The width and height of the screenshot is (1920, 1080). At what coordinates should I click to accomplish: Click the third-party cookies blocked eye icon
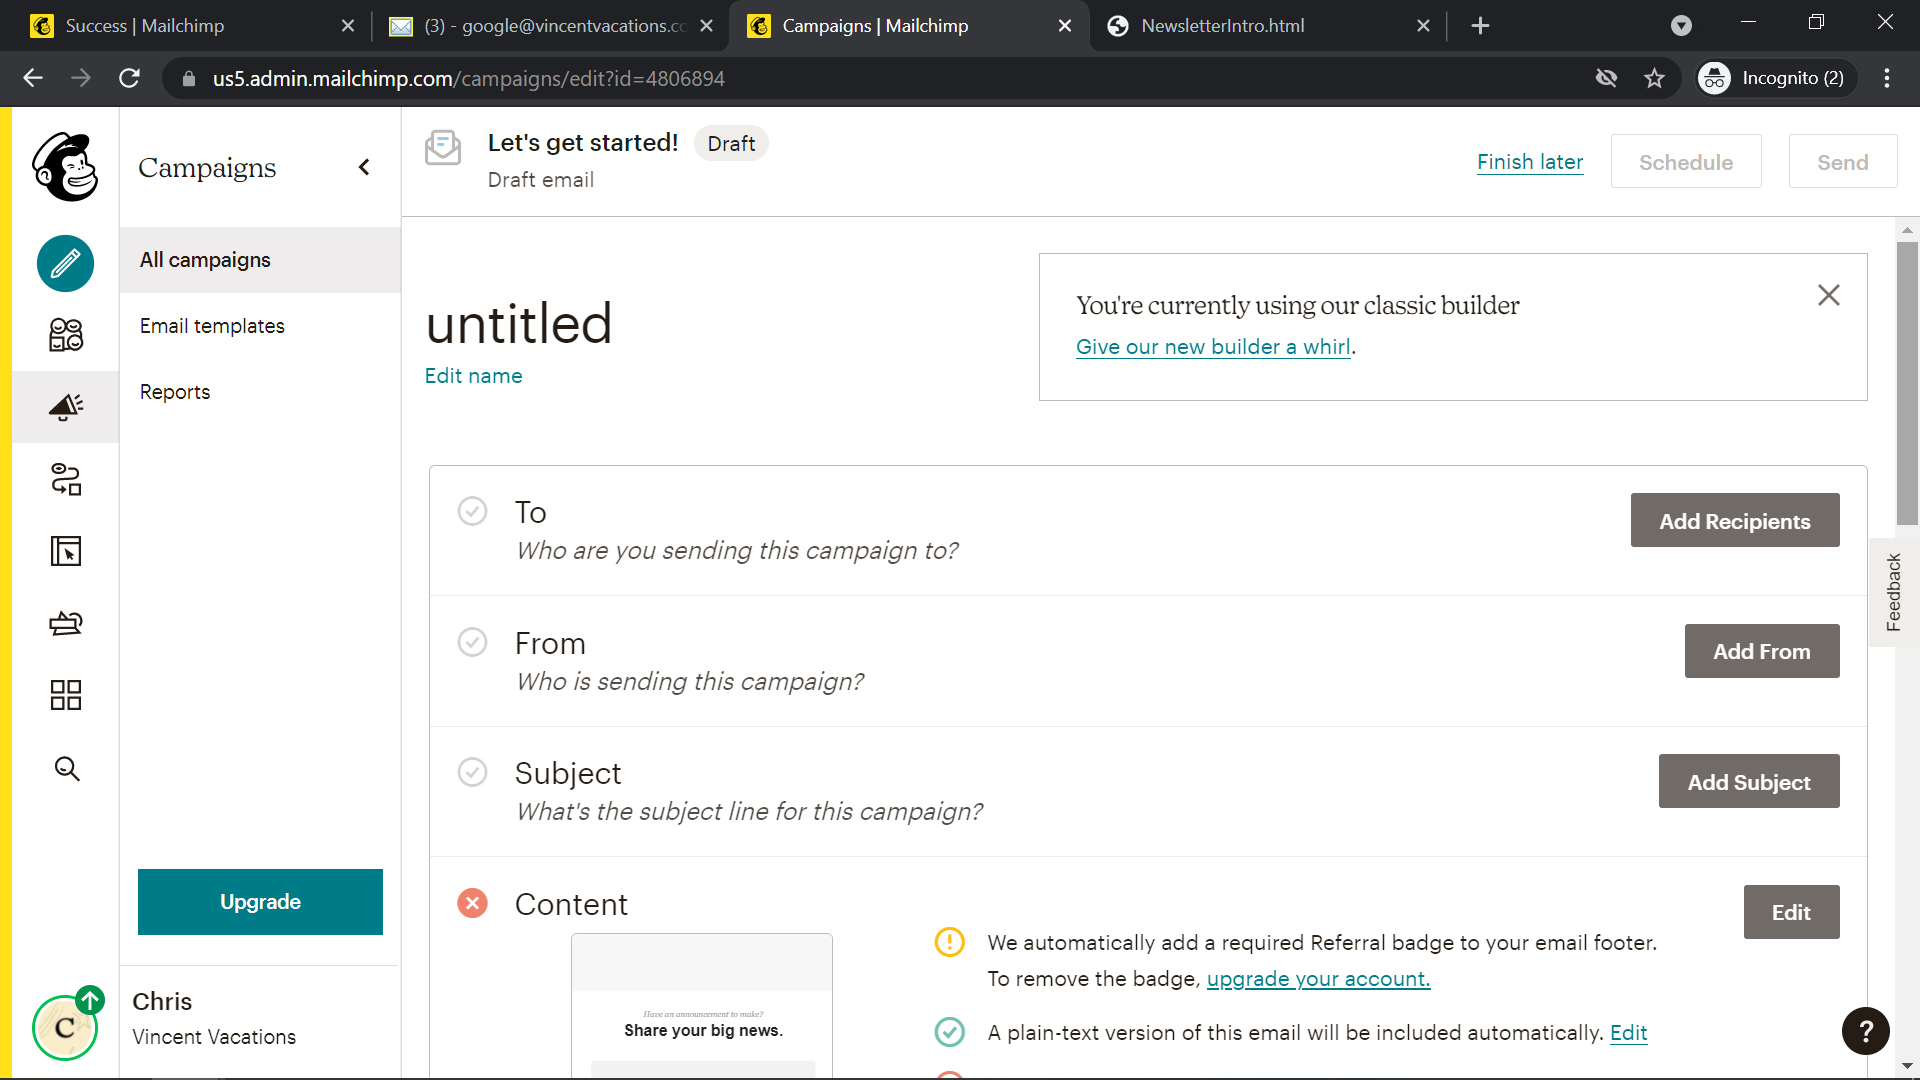(x=1606, y=78)
